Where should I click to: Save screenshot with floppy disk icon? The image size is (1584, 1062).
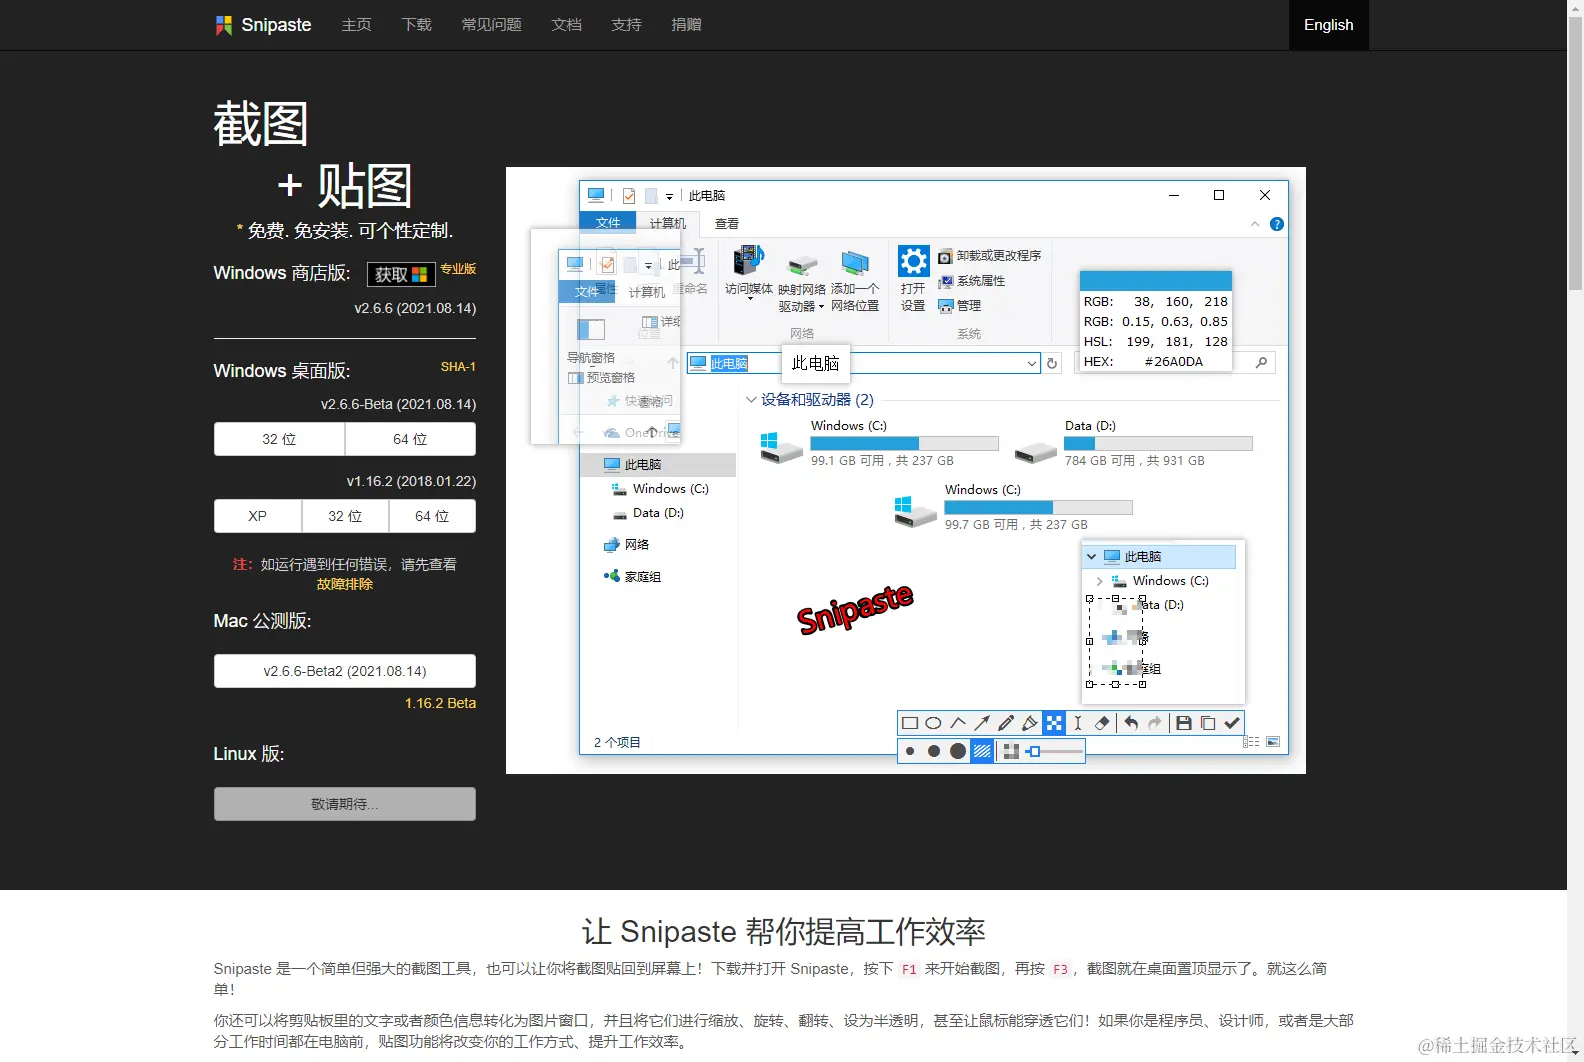tap(1184, 723)
